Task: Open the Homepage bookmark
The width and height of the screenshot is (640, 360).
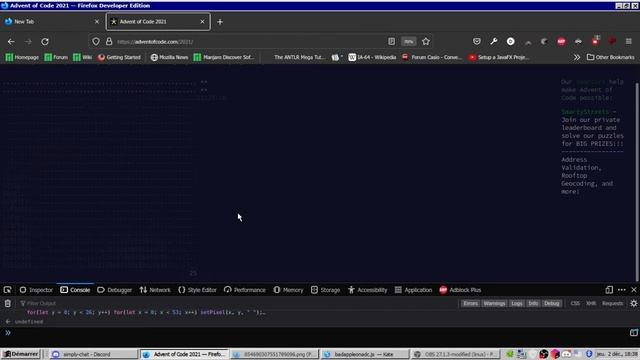Action: [22, 58]
